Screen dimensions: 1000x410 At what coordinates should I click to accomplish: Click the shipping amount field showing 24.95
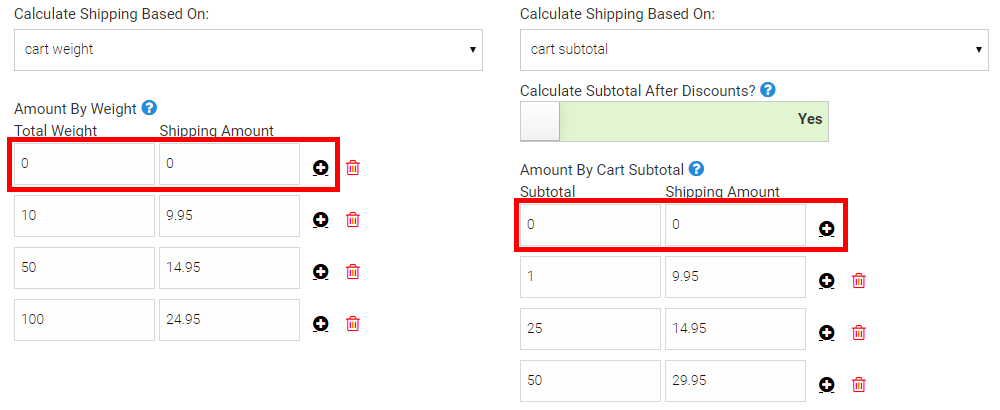point(229,320)
